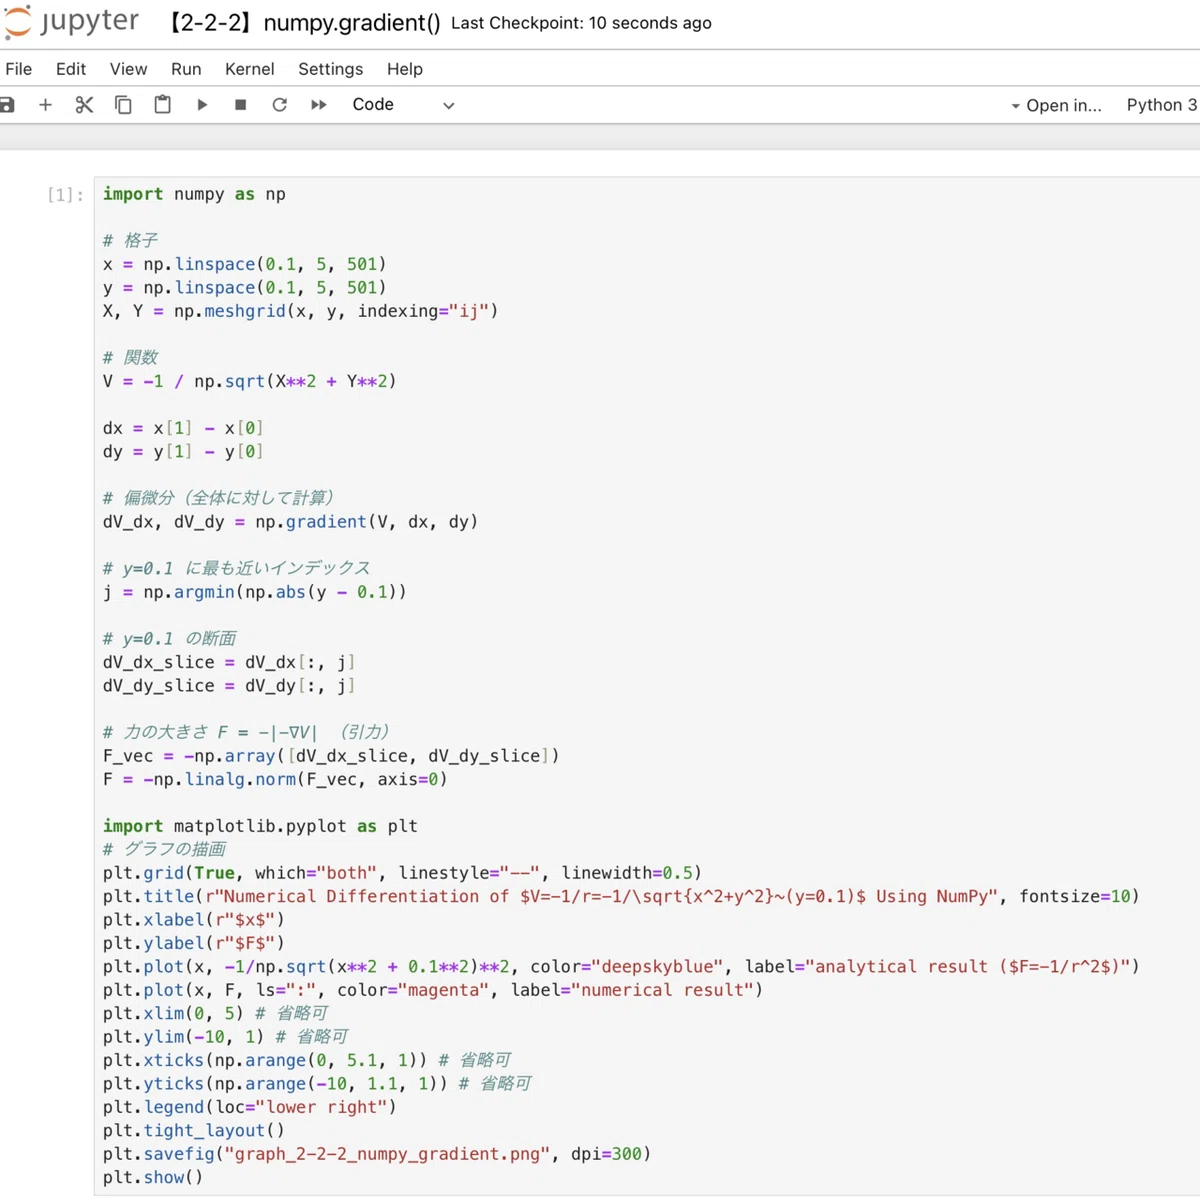The height and width of the screenshot is (1200, 1200).
Task: Click the Last Checkpoint status text
Action: [x=581, y=23]
